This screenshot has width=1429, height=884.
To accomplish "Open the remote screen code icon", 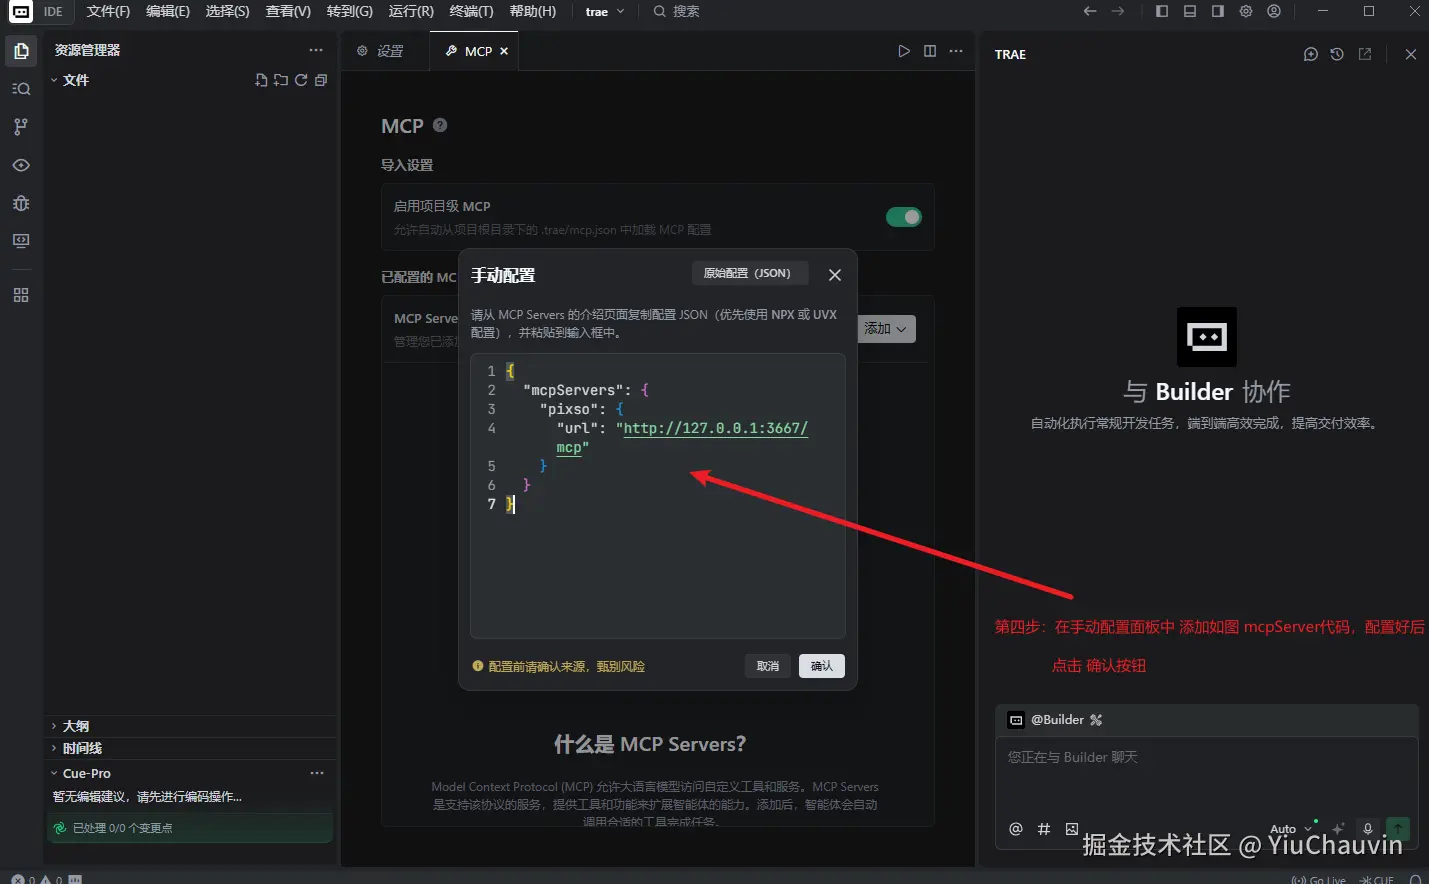I will [21, 241].
